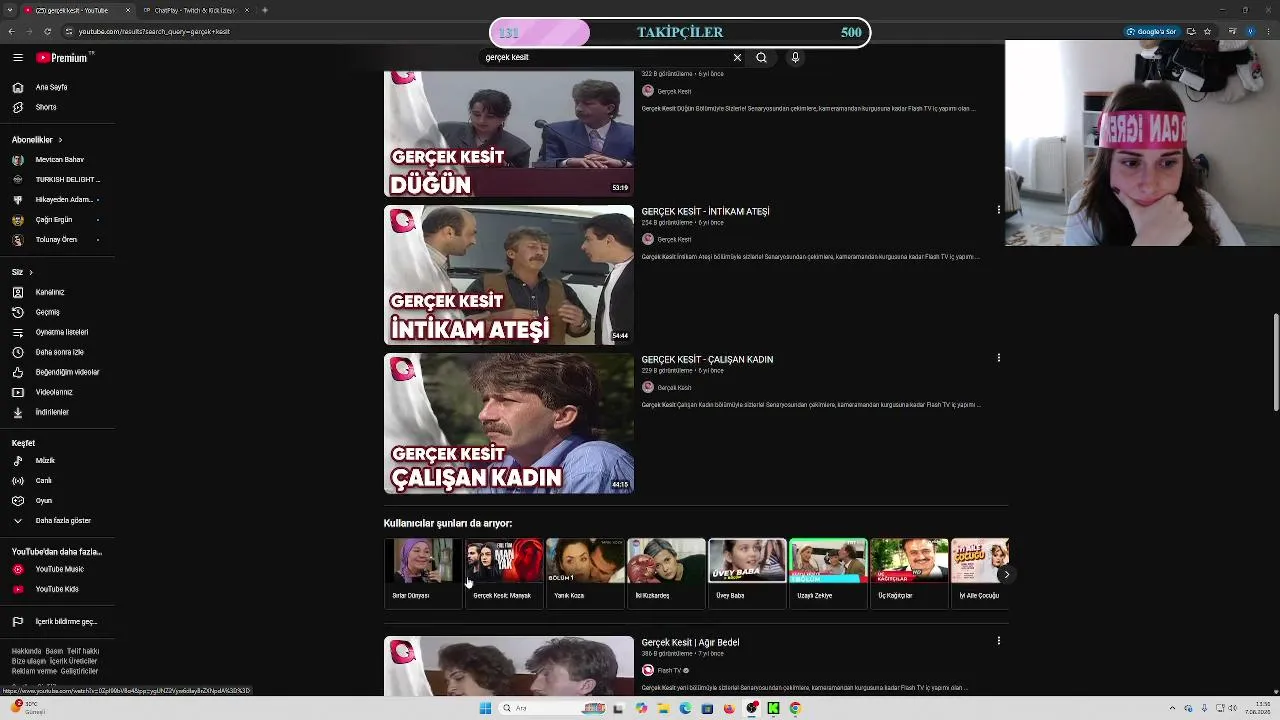Viewport: 1280px width, 720px height.
Task: Show next related searches with arrow
Action: click(1006, 574)
